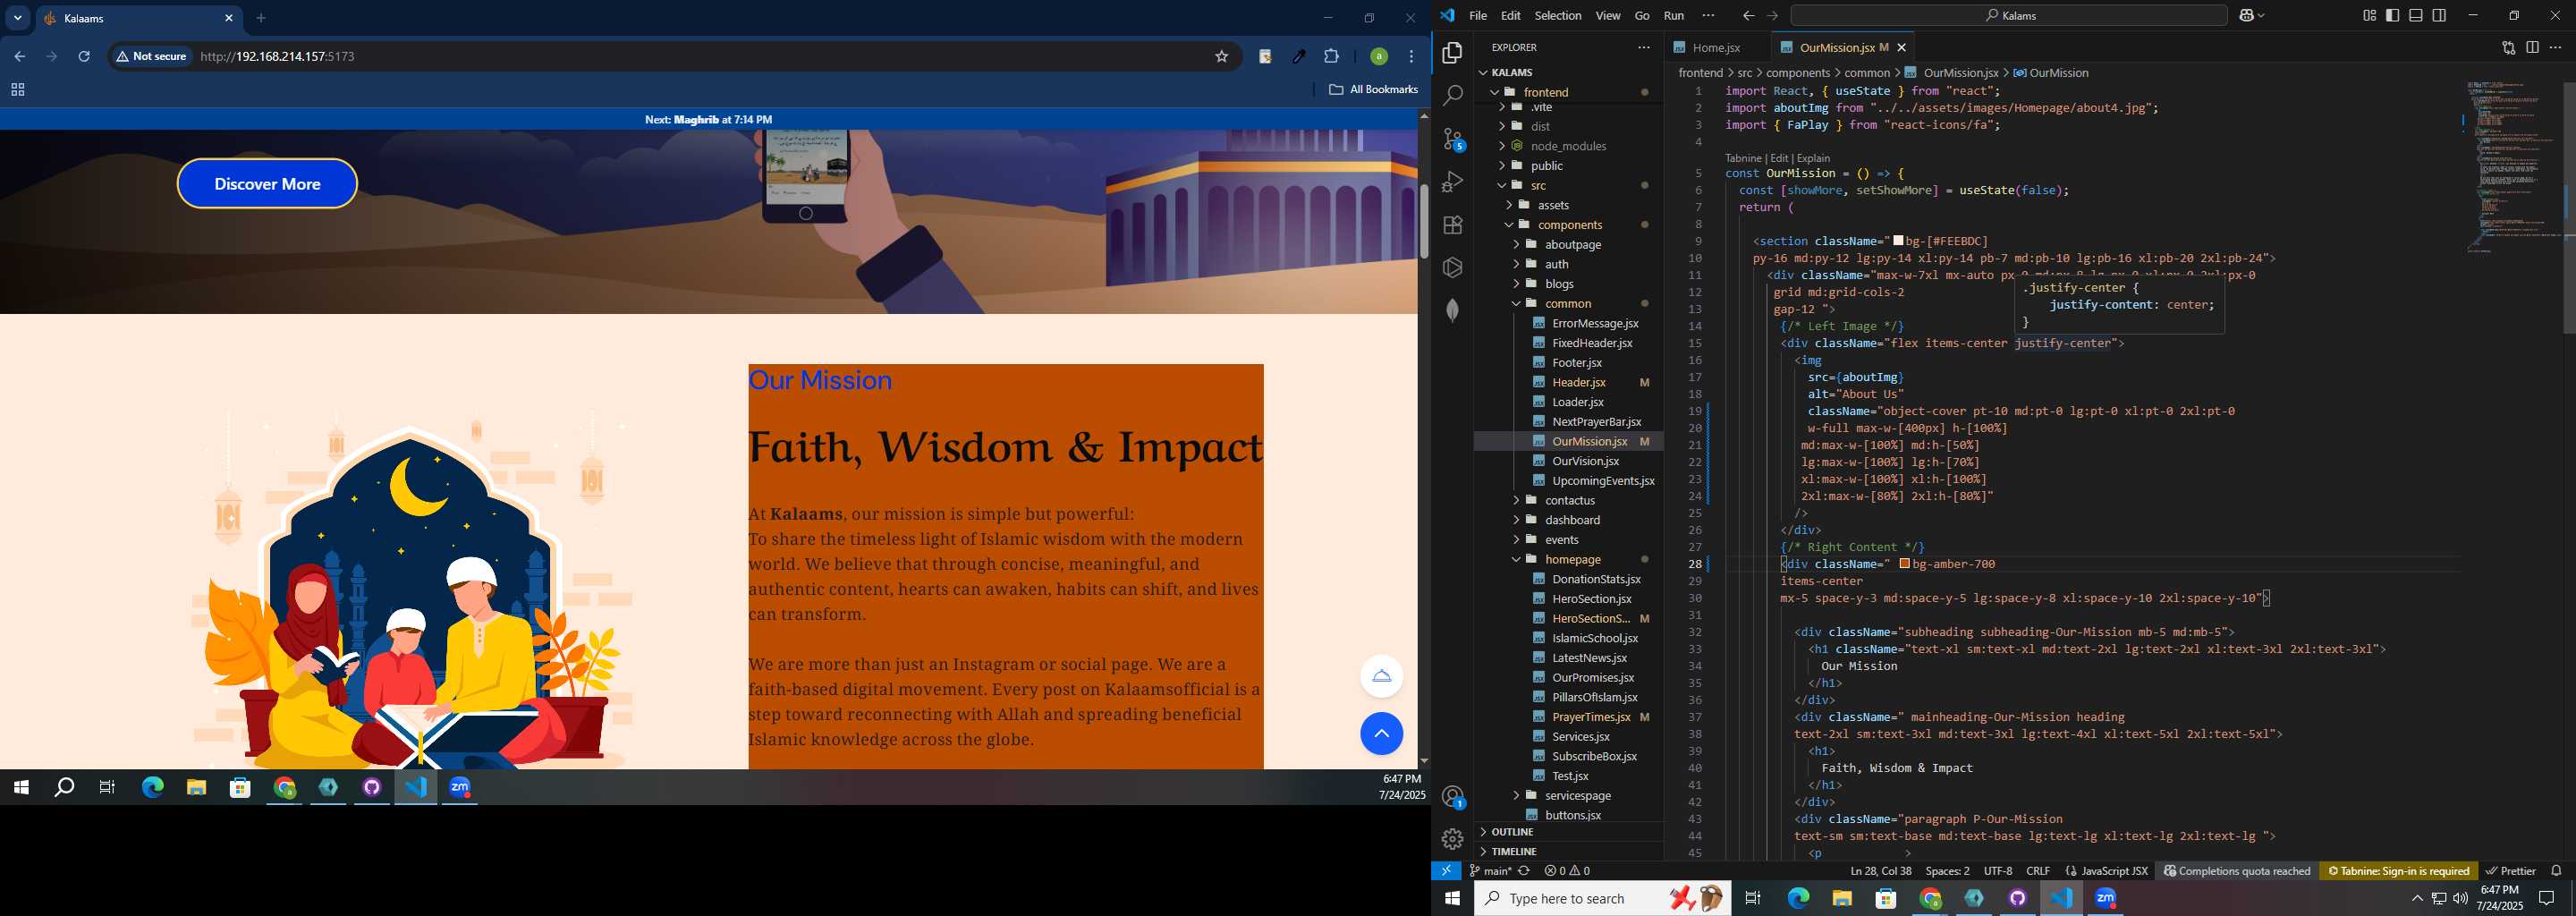Image resolution: width=2576 pixels, height=916 pixels.
Task: Open Search view in VS Code activity bar
Action: [x=1452, y=96]
